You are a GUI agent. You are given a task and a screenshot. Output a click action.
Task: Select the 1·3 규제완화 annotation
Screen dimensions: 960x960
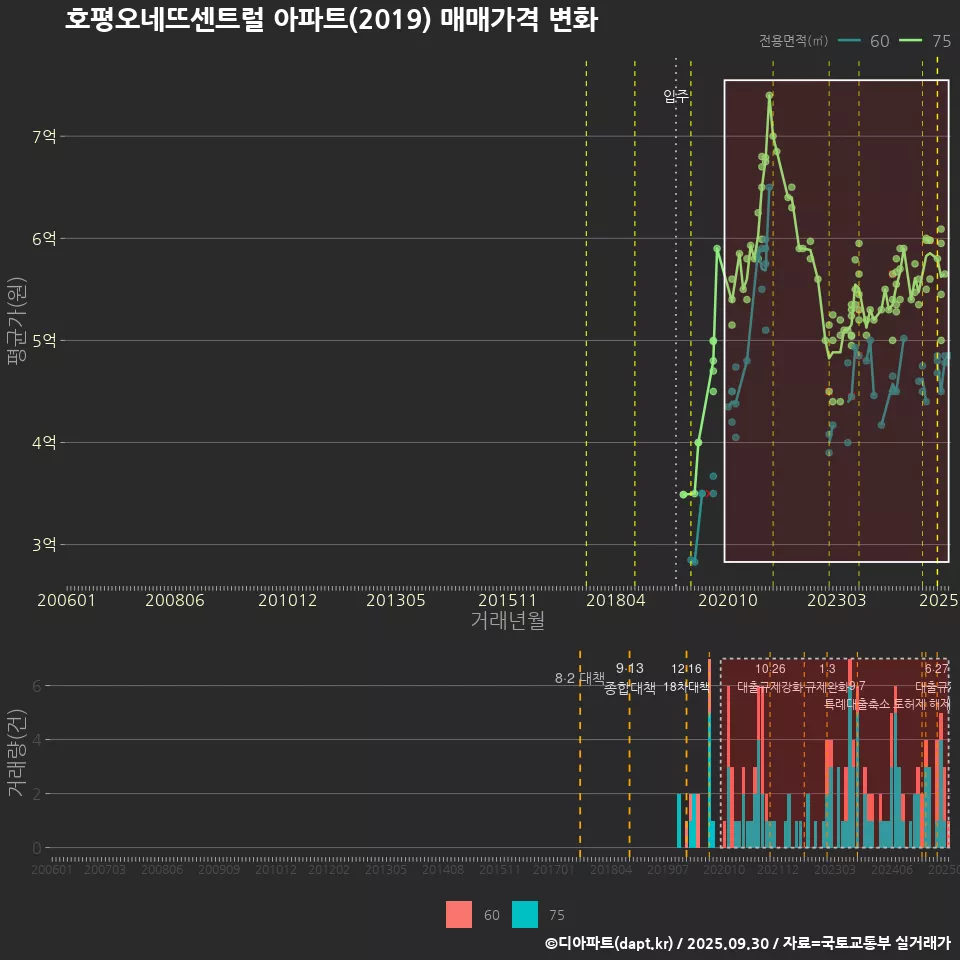pyautogui.click(x=828, y=678)
